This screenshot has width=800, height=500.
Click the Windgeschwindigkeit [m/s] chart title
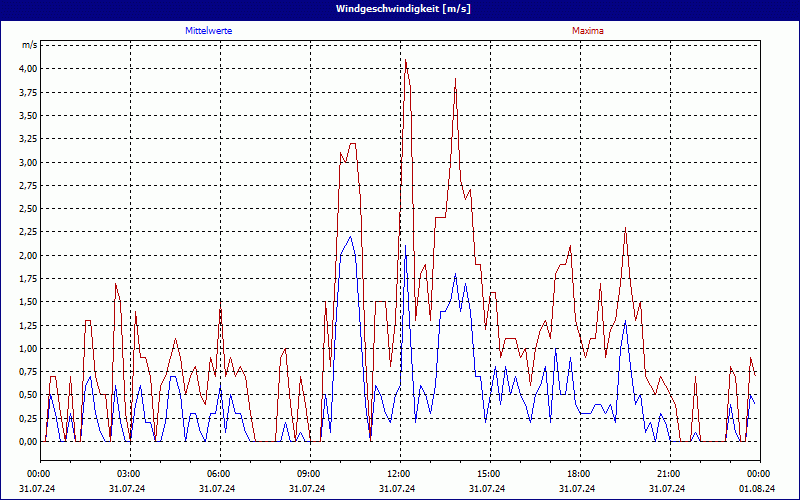click(403, 9)
